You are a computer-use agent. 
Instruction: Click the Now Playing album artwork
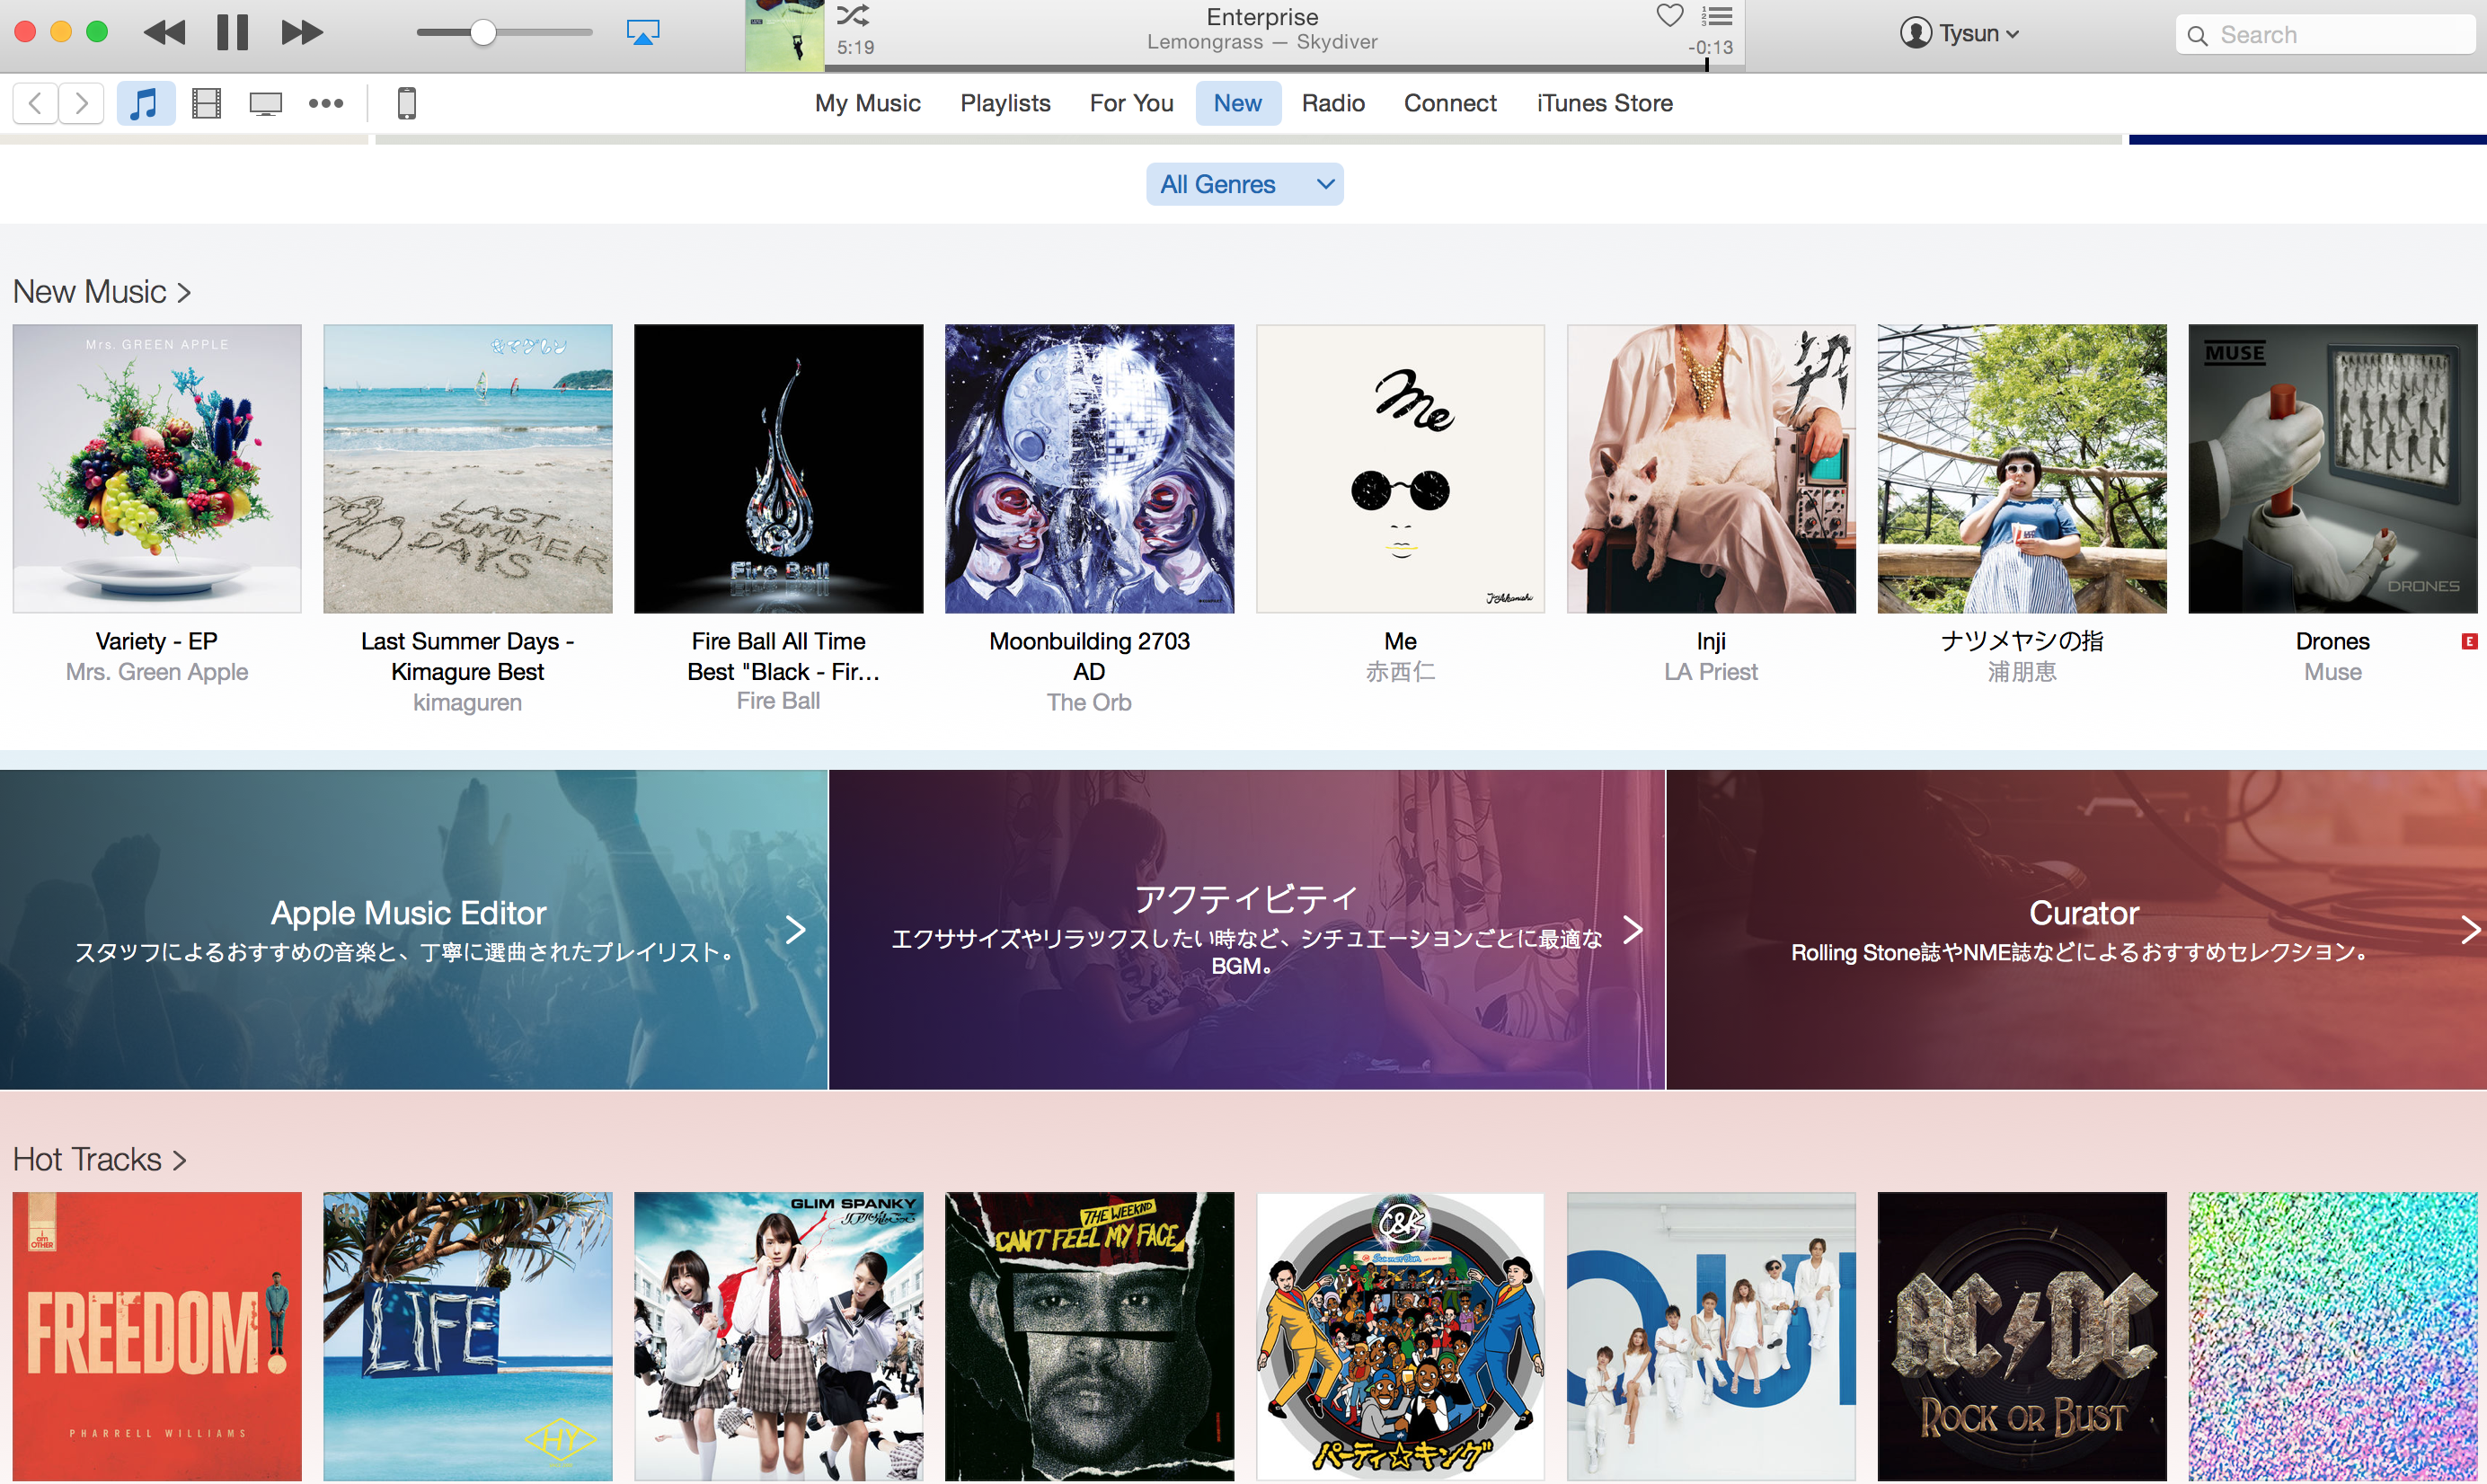pyautogui.click(x=785, y=36)
